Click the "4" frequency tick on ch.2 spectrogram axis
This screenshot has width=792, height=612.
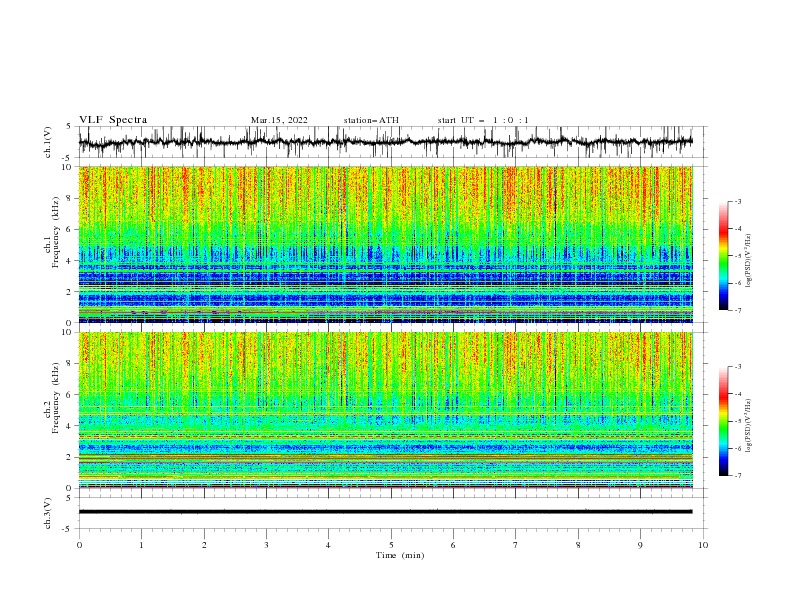(70, 426)
